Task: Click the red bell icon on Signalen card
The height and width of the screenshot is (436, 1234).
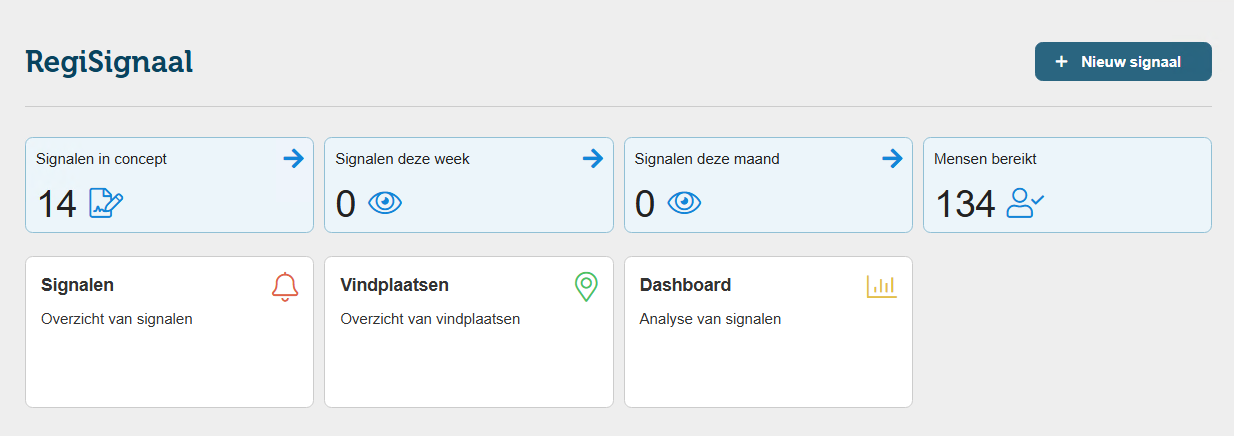Action: [285, 287]
